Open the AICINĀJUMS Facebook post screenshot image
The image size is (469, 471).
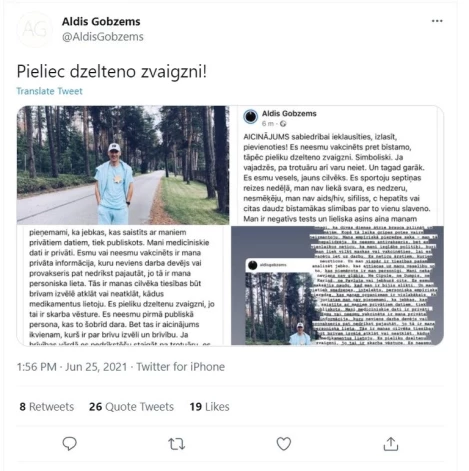(337, 165)
